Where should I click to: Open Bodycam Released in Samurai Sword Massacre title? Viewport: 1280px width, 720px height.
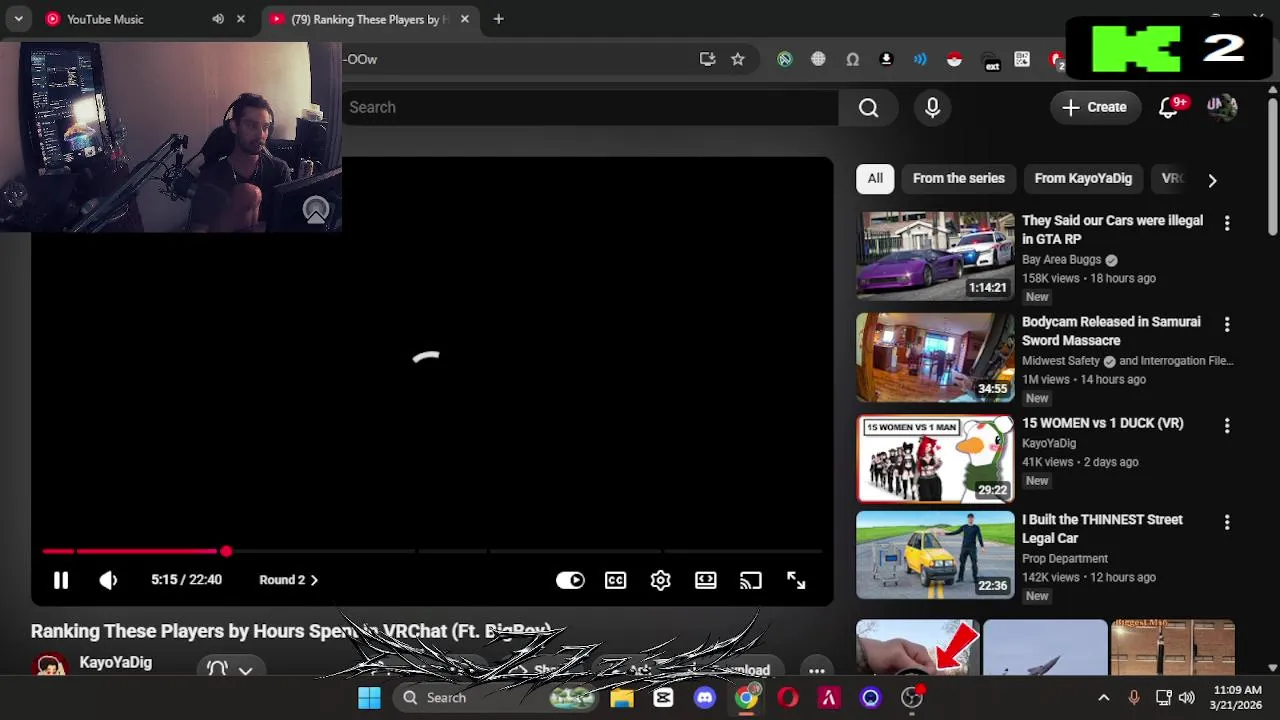[x=1111, y=331]
